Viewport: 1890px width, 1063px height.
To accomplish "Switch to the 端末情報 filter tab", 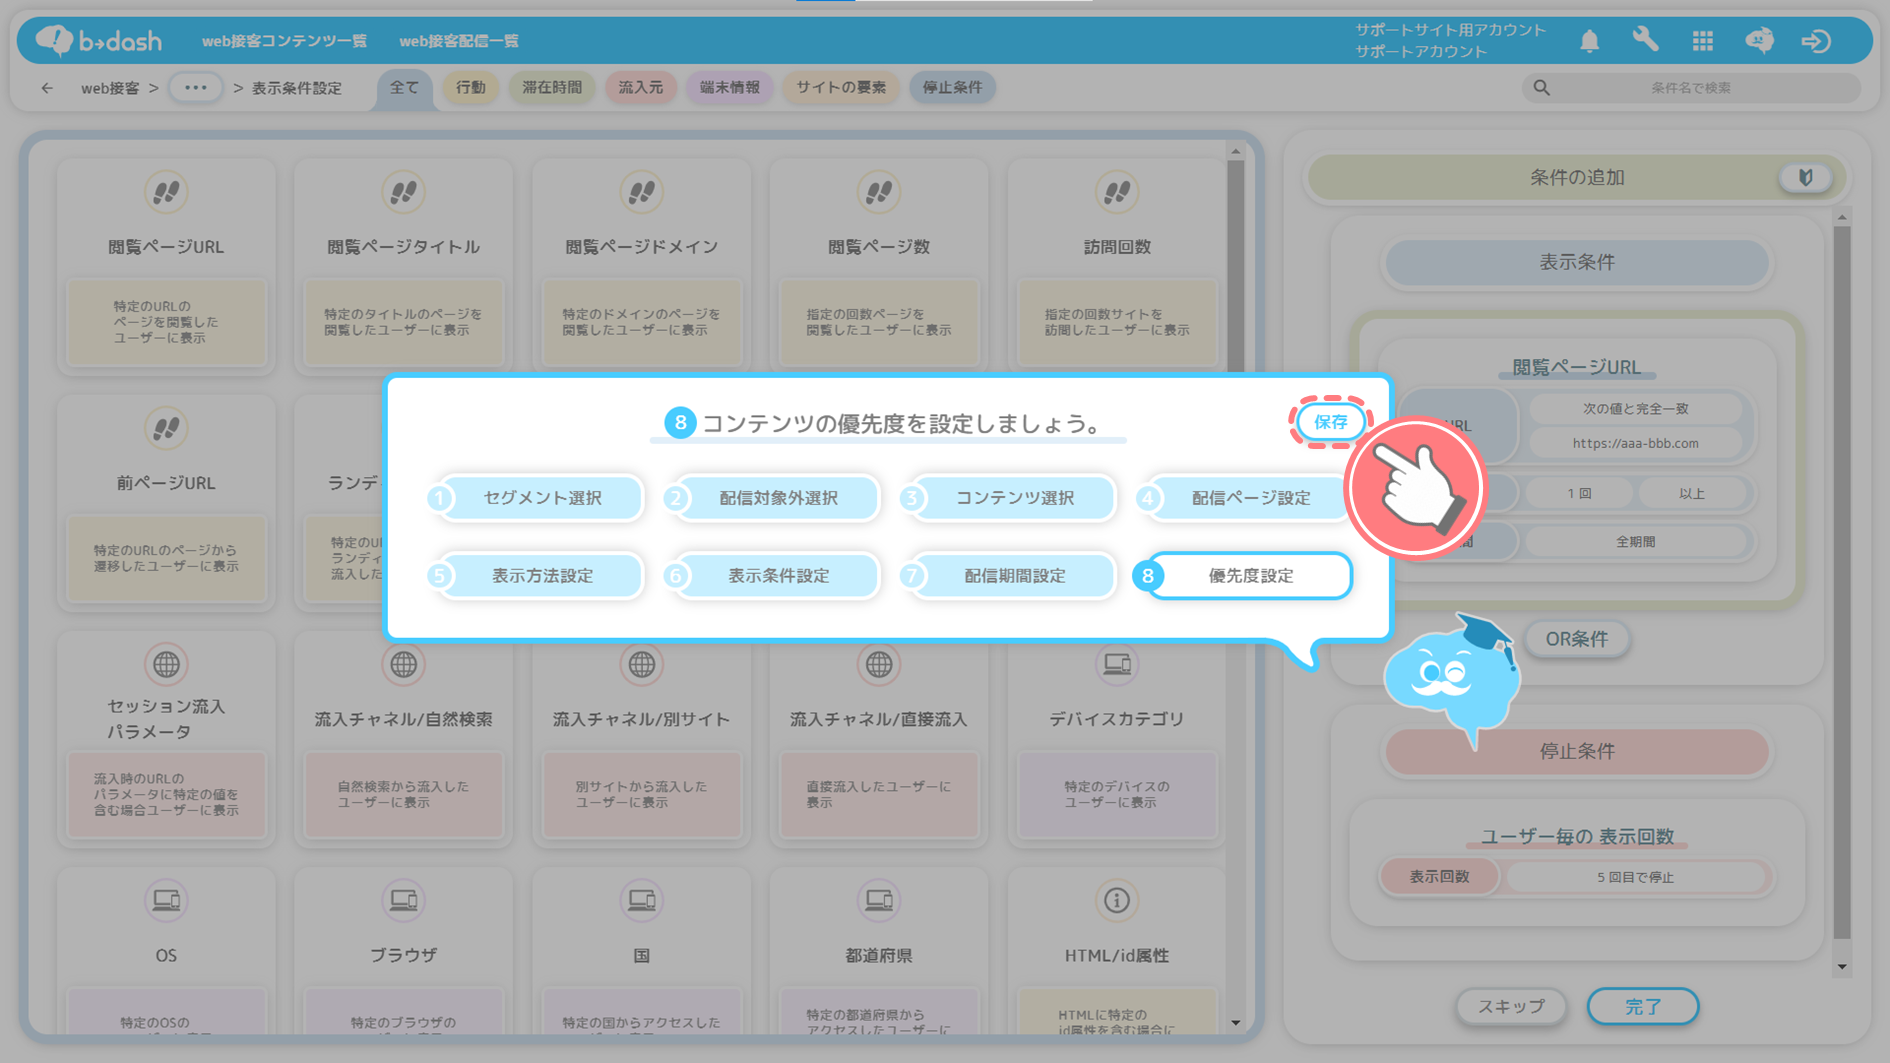I will (x=730, y=88).
